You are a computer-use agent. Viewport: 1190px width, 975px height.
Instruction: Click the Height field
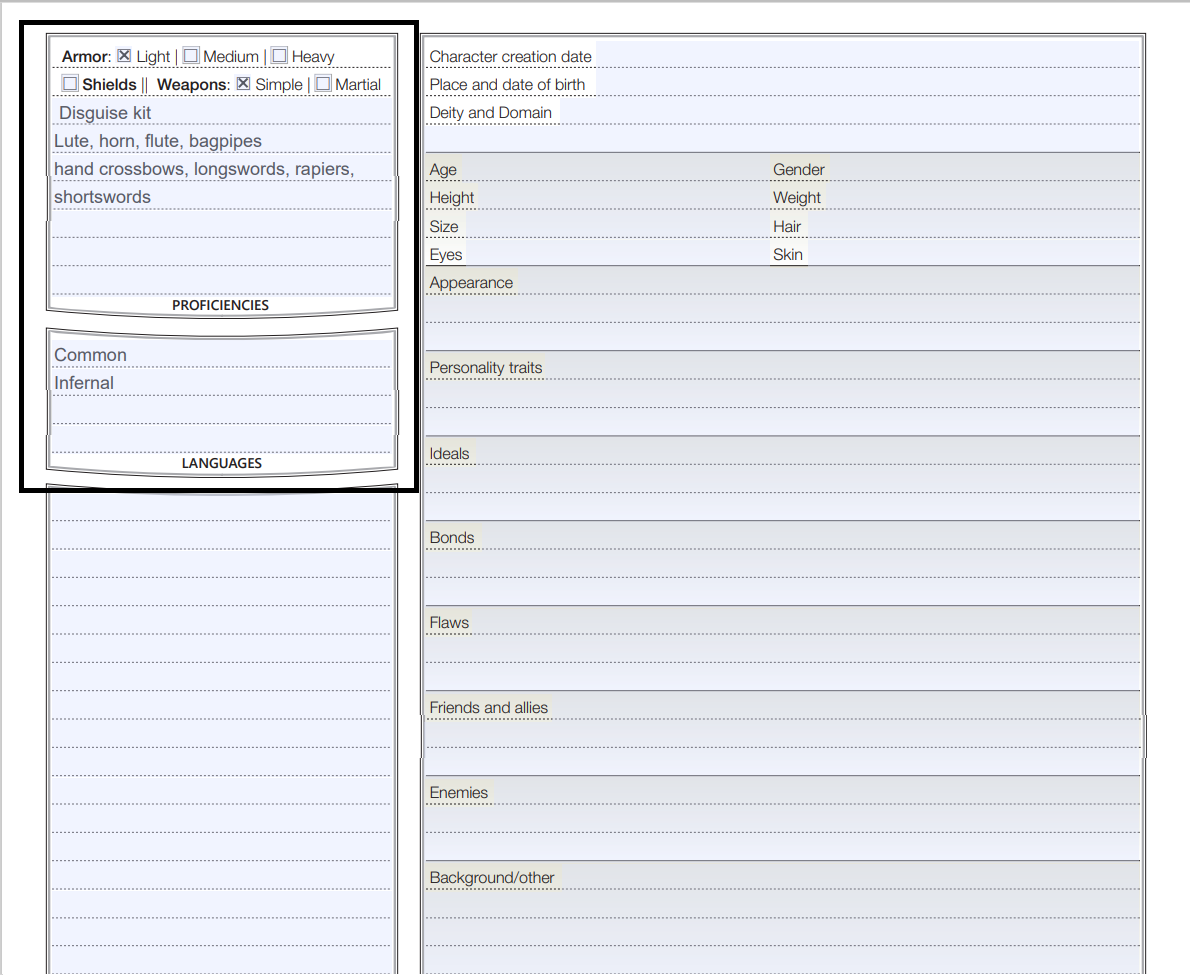coord(622,197)
